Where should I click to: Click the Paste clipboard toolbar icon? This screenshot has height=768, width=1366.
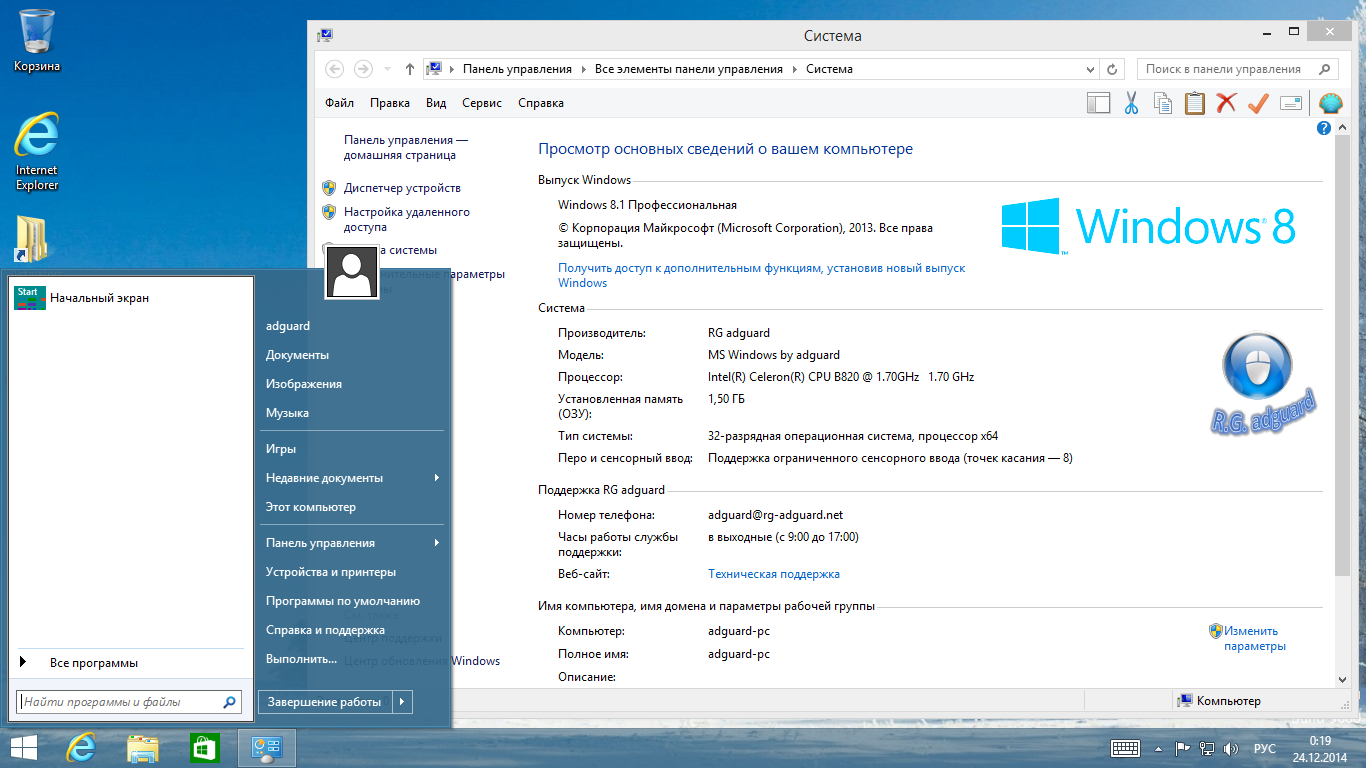[1194, 103]
